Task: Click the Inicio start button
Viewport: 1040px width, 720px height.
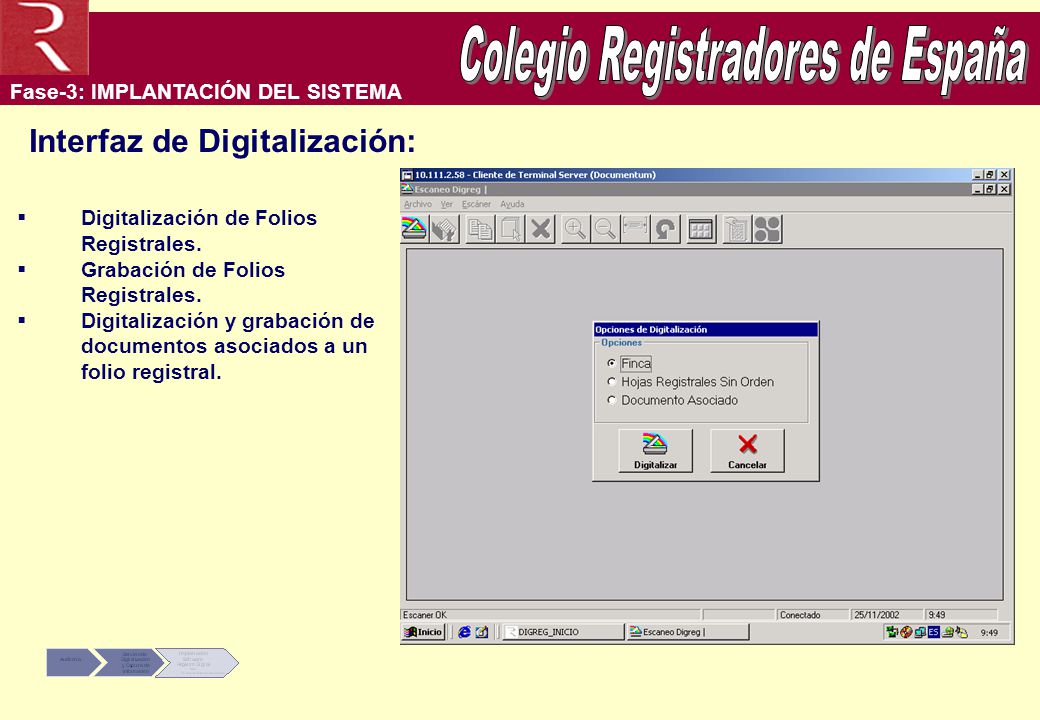Action: (x=423, y=632)
